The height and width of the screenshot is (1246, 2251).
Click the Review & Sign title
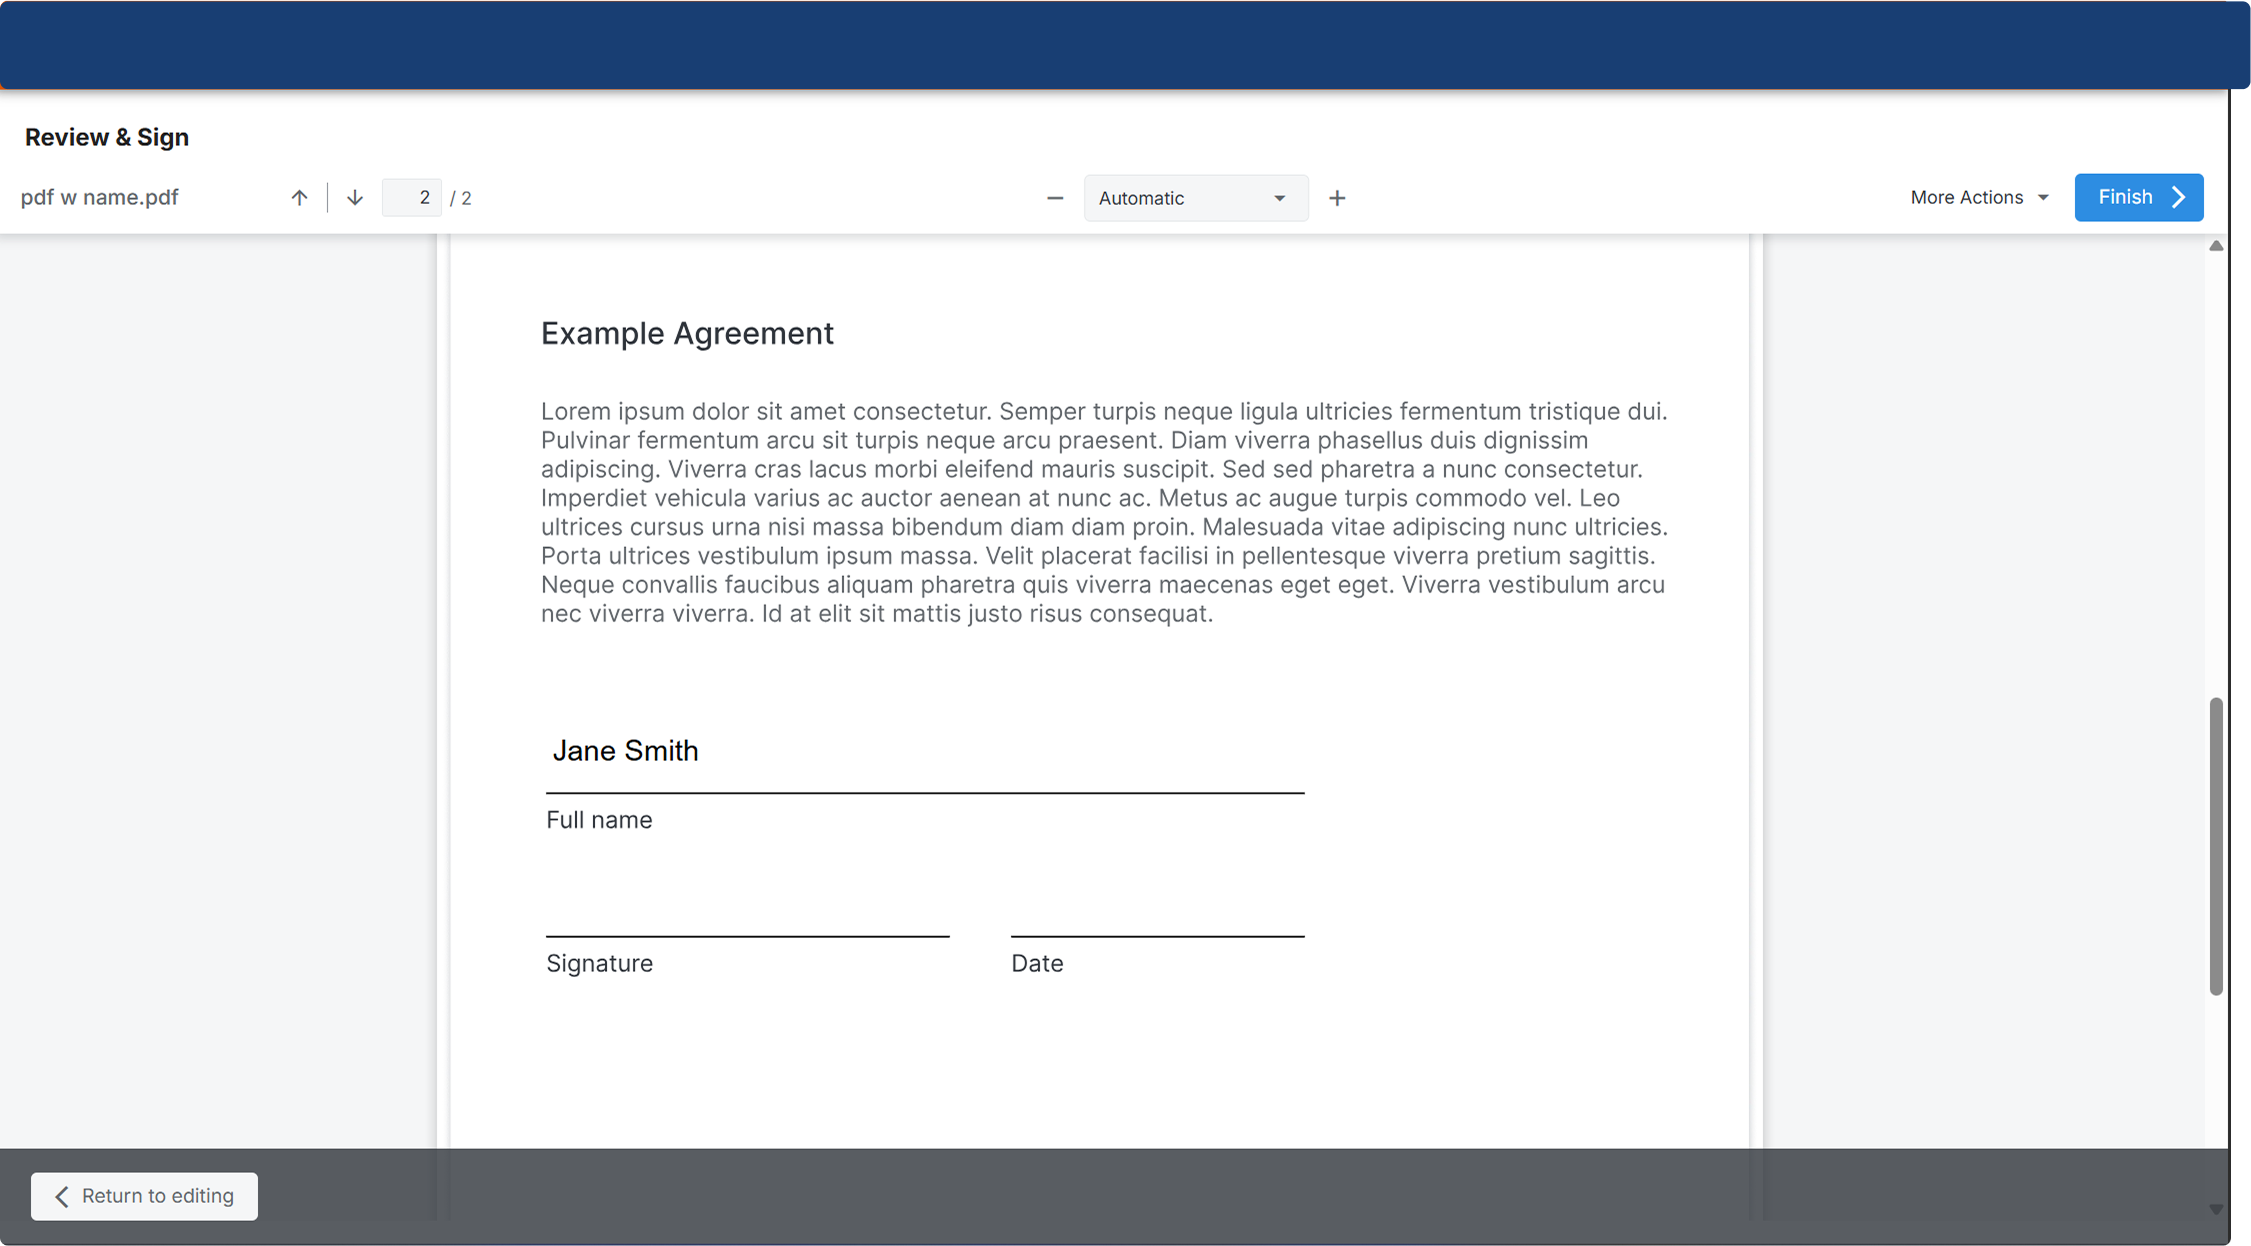107,137
